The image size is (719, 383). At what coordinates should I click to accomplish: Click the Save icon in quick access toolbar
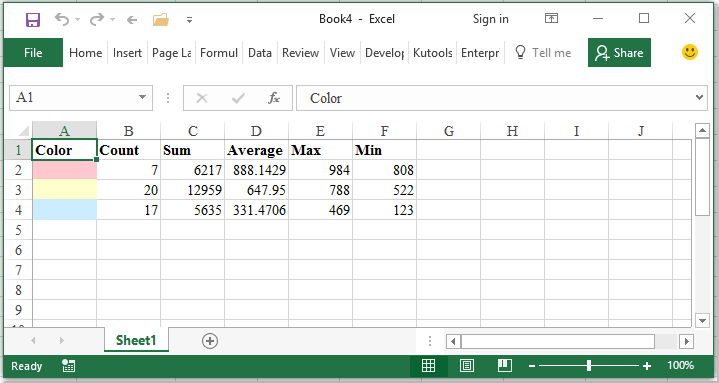pos(33,20)
